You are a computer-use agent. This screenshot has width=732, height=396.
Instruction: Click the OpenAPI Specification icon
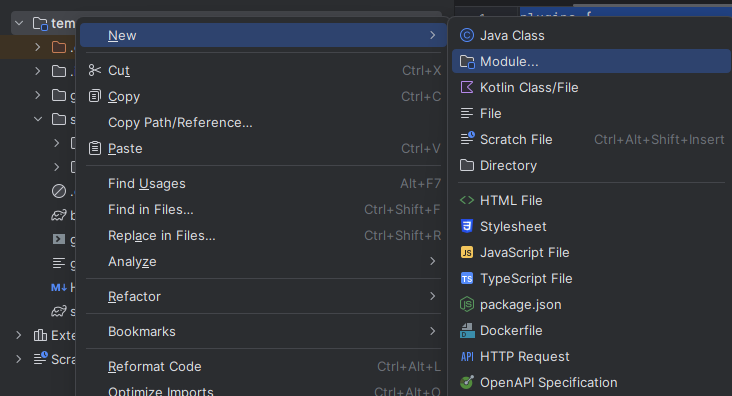click(x=467, y=382)
